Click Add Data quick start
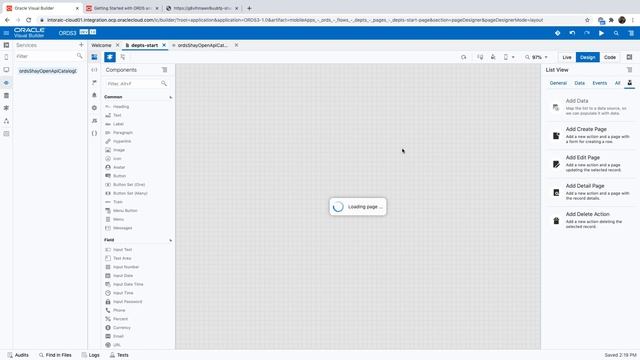The image size is (640, 360). (x=590, y=106)
